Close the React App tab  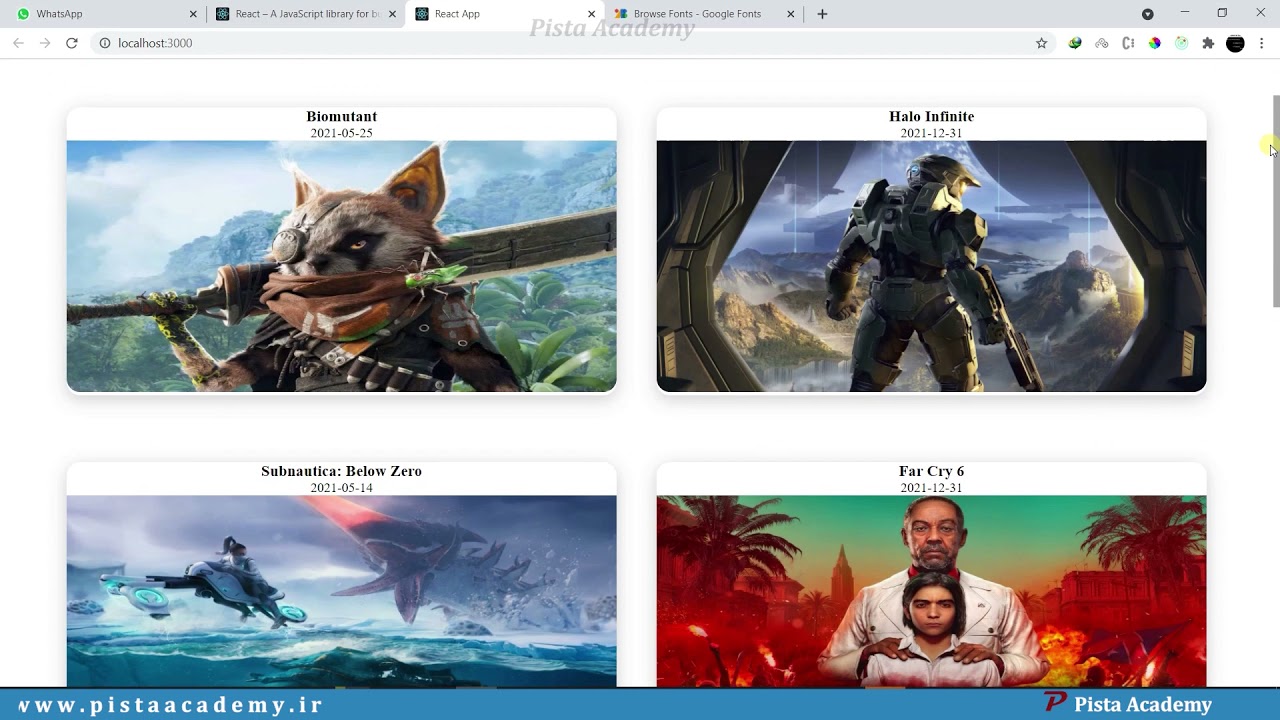coord(591,14)
